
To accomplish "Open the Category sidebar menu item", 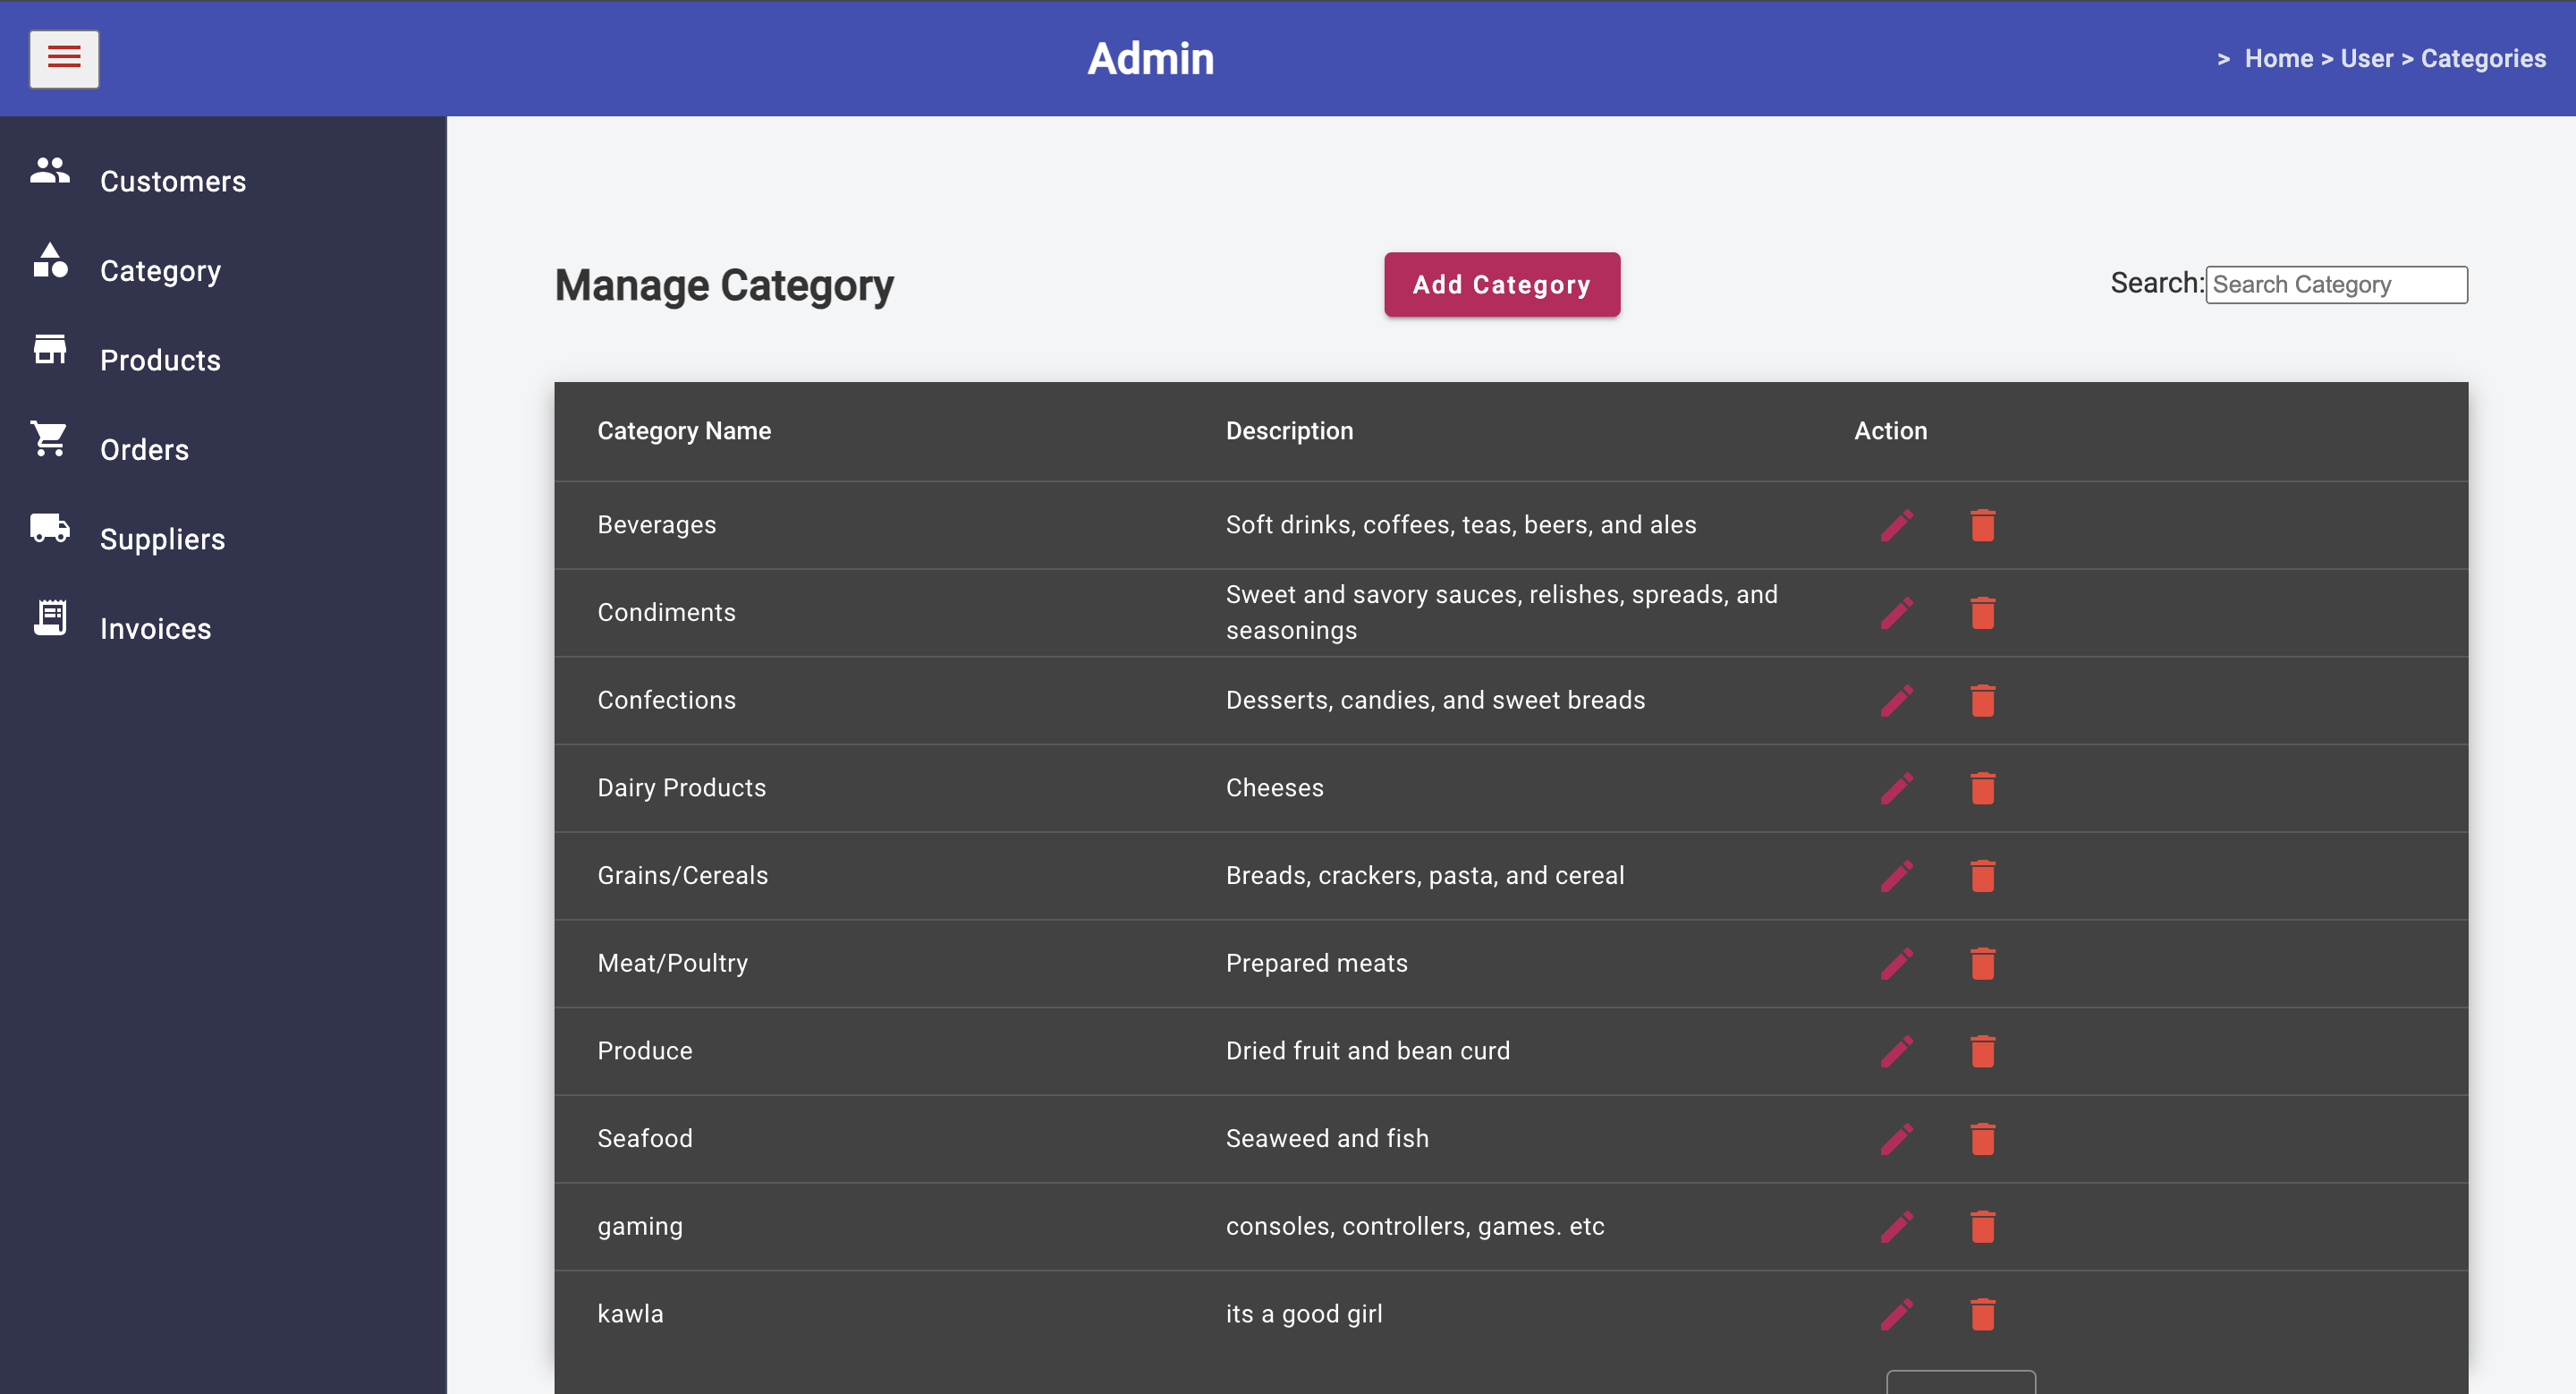I will [x=160, y=271].
